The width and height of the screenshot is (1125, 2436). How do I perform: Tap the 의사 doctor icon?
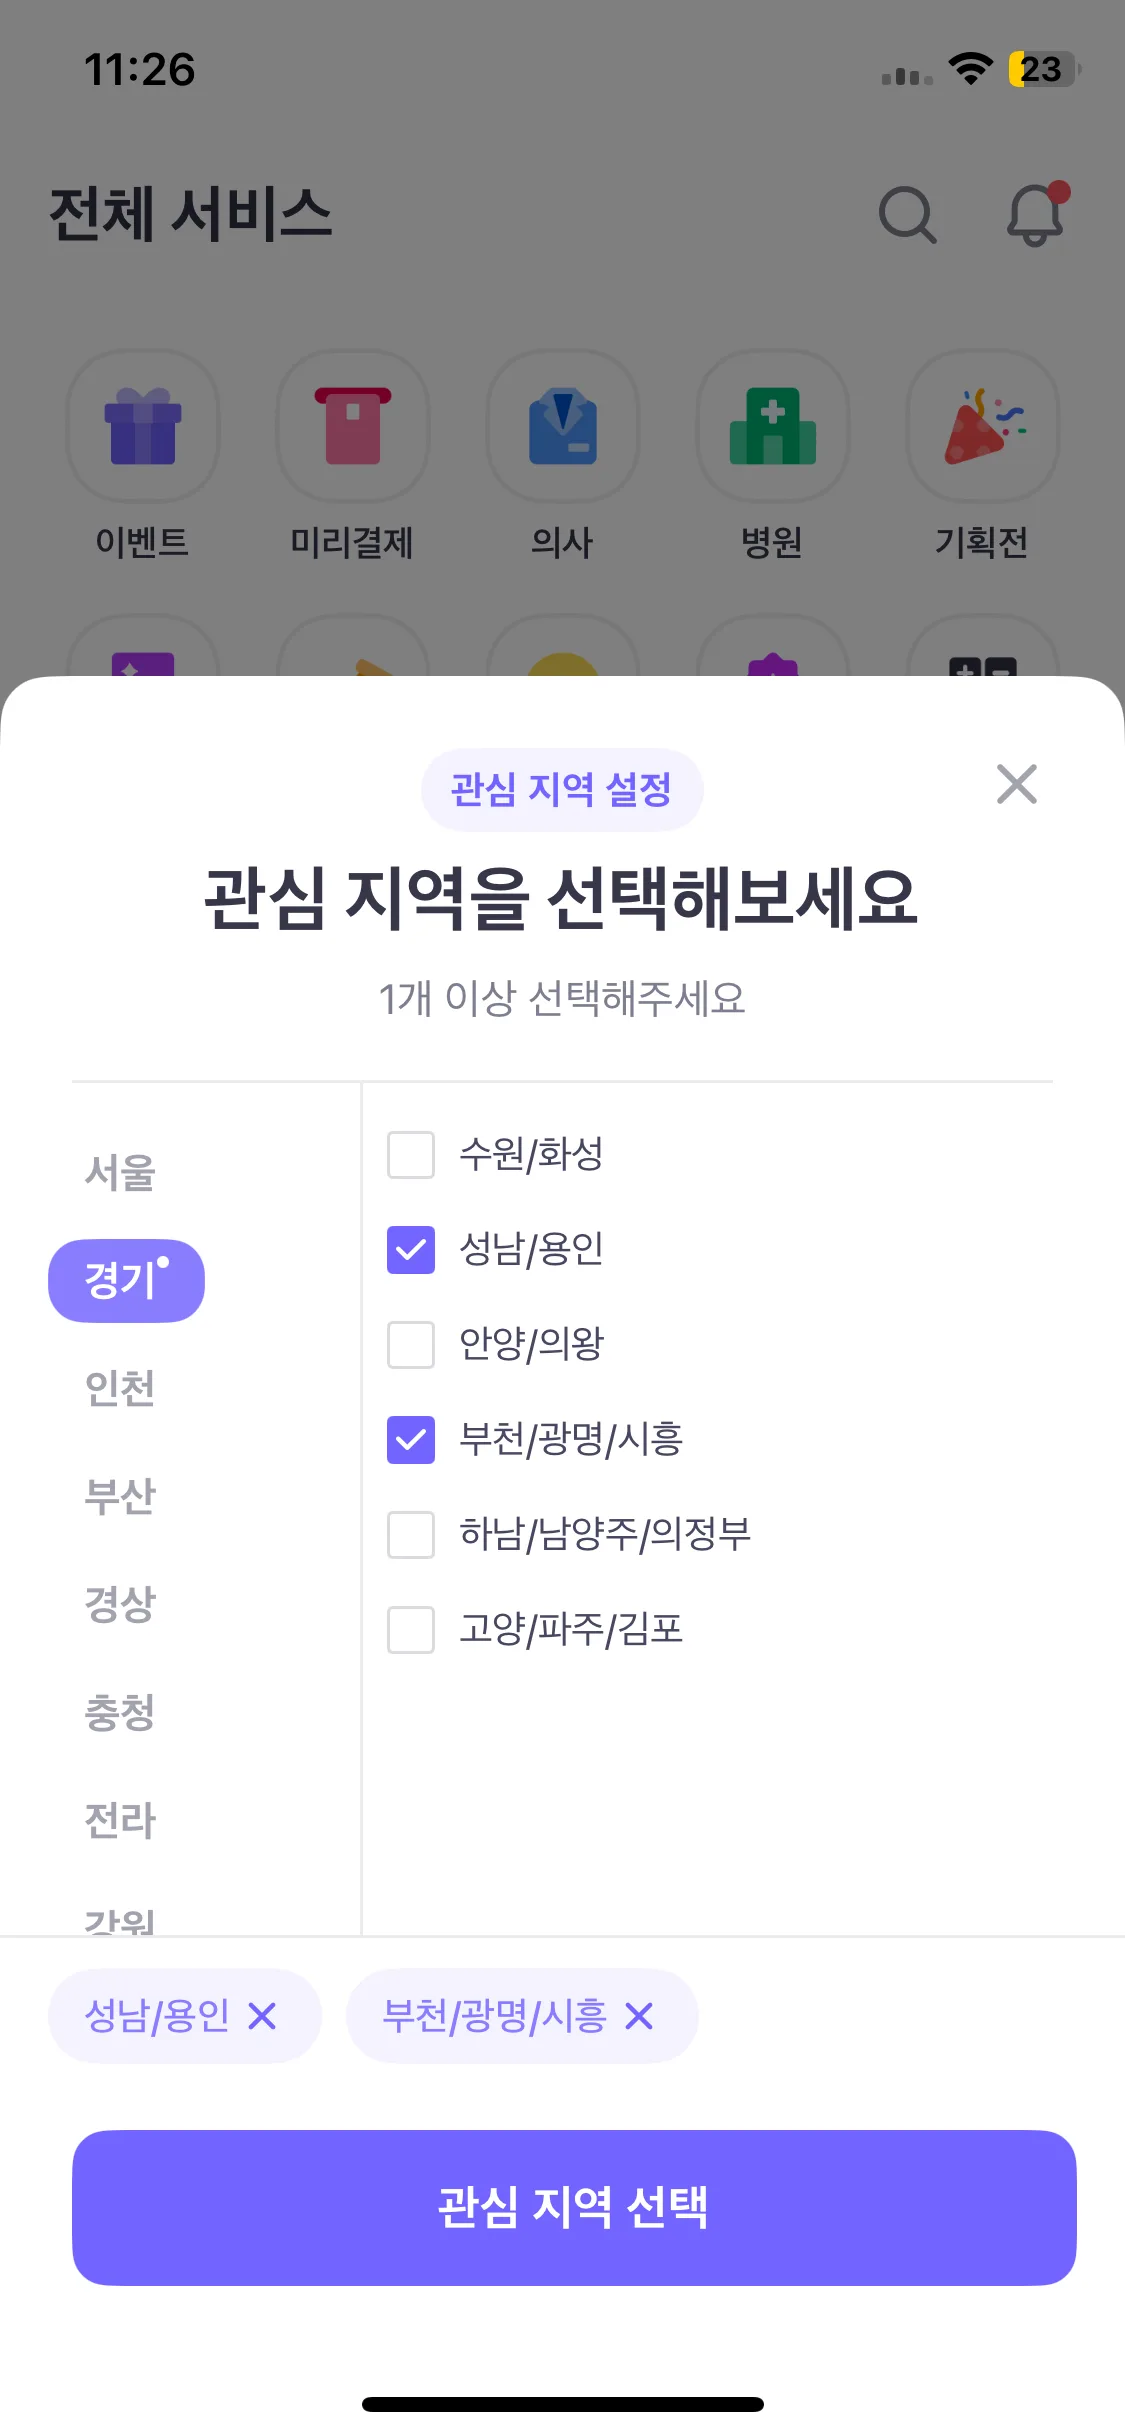(x=562, y=426)
